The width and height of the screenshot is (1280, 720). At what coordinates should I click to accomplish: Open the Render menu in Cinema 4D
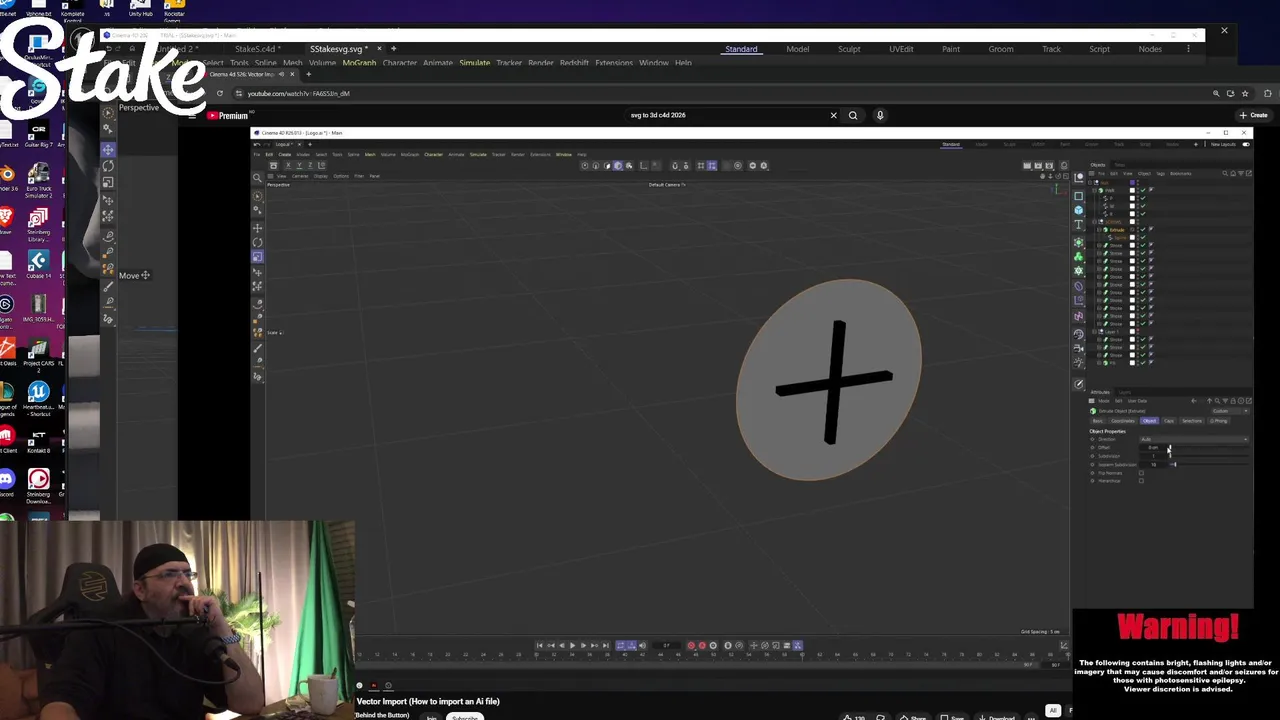click(x=541, y=63)
